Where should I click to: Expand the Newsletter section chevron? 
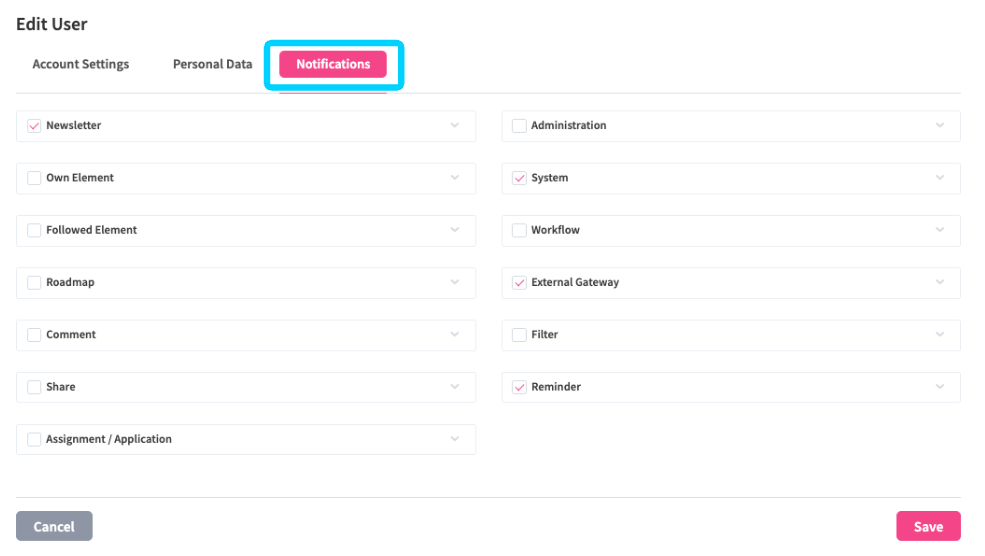click(x=455, y=126)
